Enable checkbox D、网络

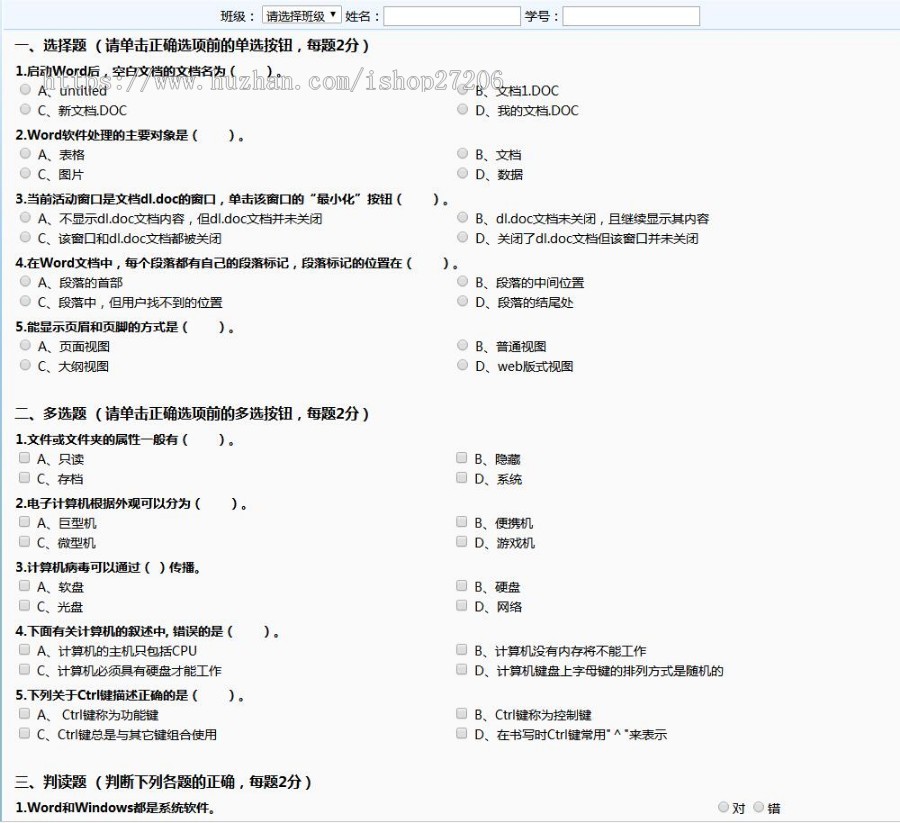461,605
